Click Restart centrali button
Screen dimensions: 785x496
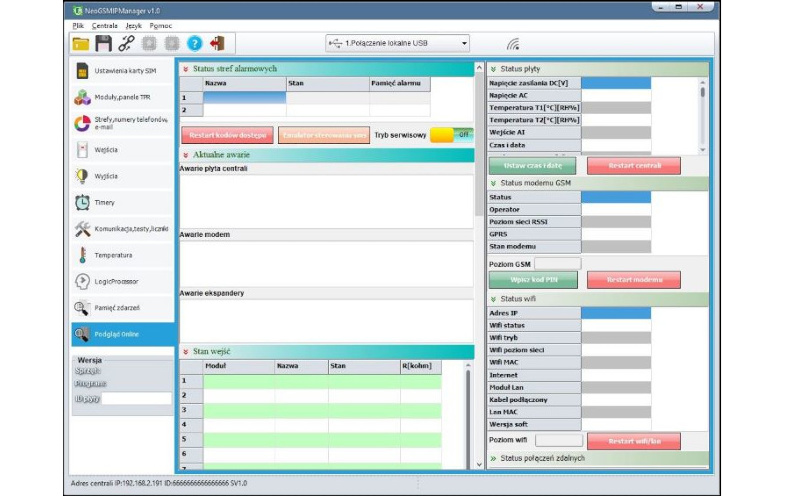634,166
